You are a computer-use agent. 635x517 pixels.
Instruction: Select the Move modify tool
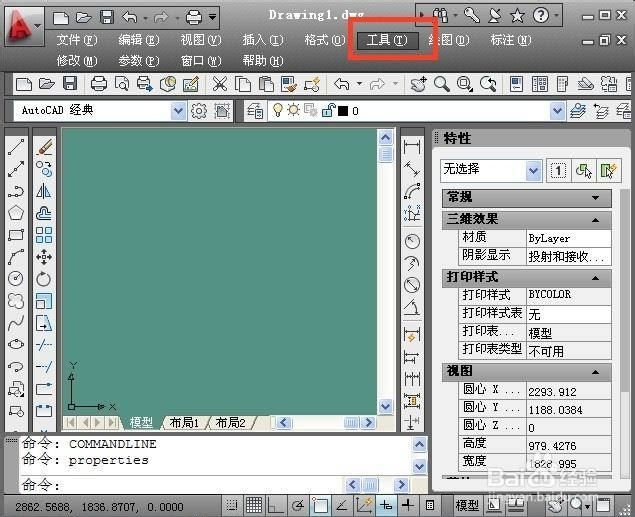[44, 257]
